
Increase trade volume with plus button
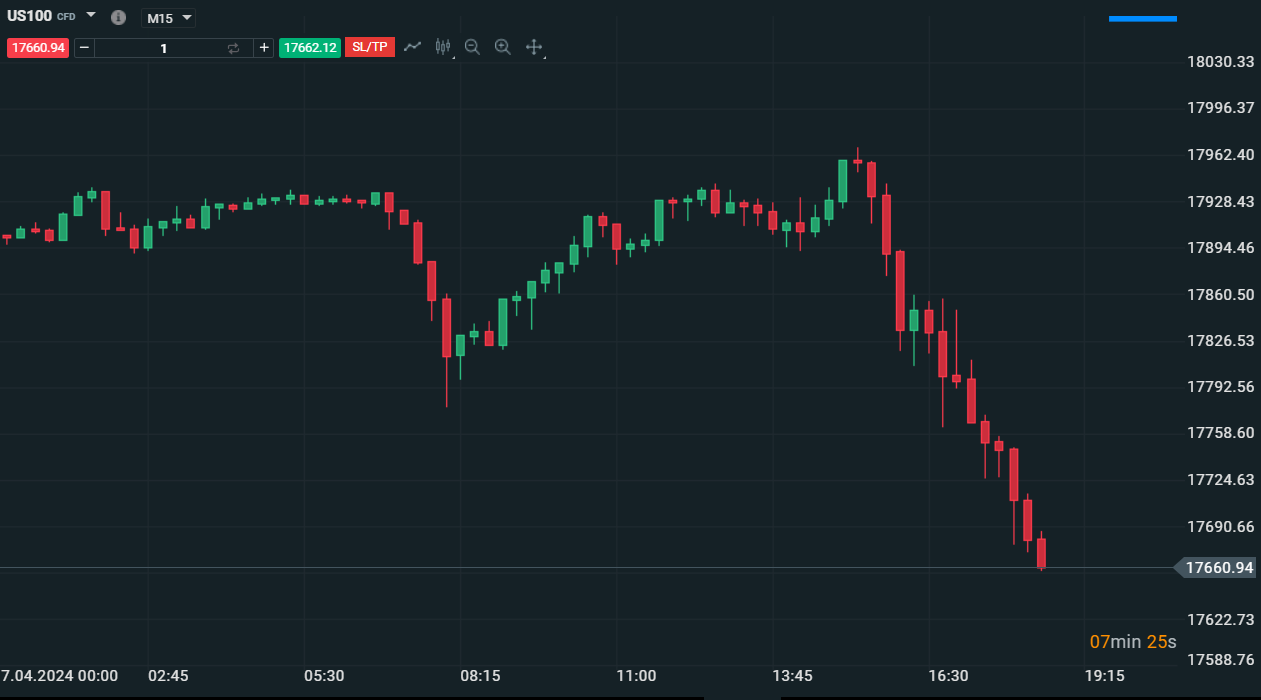264,48
